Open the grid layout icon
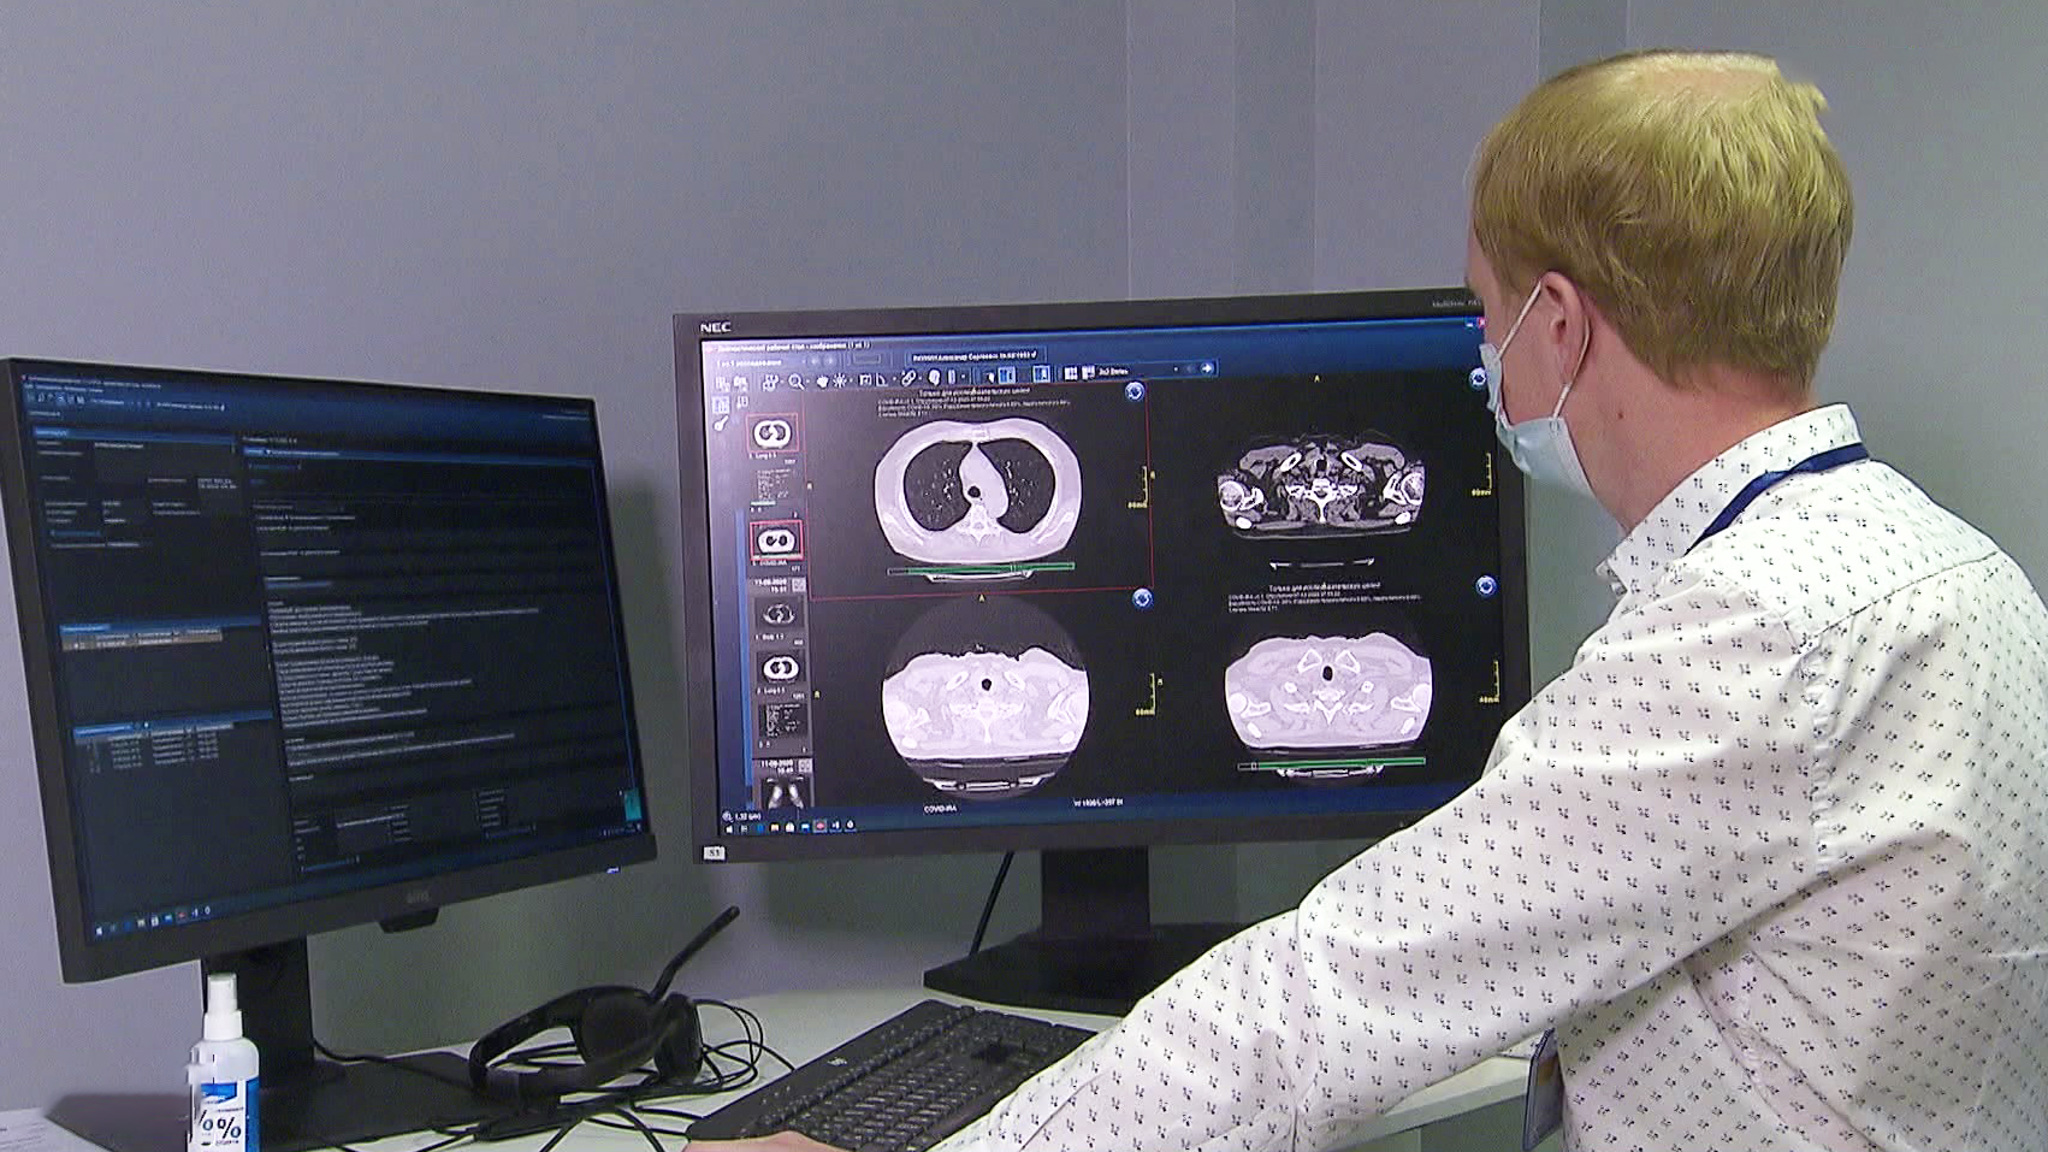 coord(1070,373)
